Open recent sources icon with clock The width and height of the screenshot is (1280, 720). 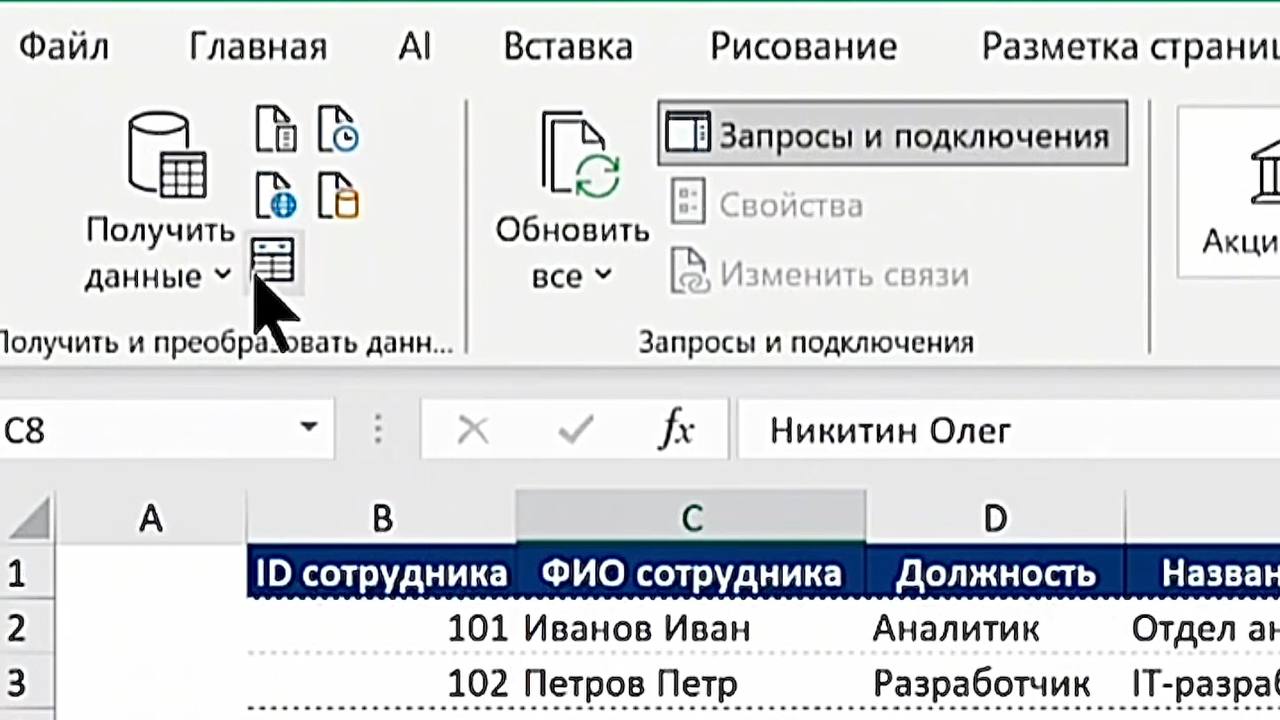pos(338,128)
